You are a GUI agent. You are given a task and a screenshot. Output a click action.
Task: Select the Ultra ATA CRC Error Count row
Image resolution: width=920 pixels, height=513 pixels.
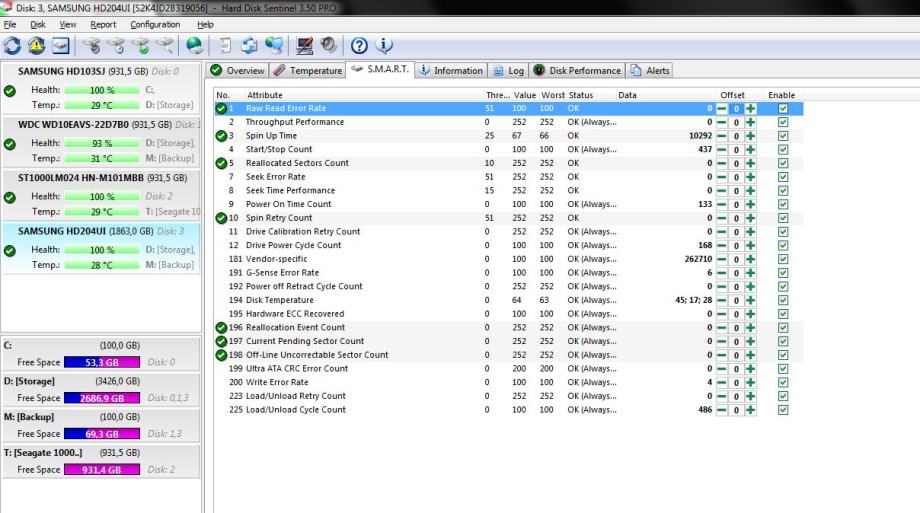509,369
